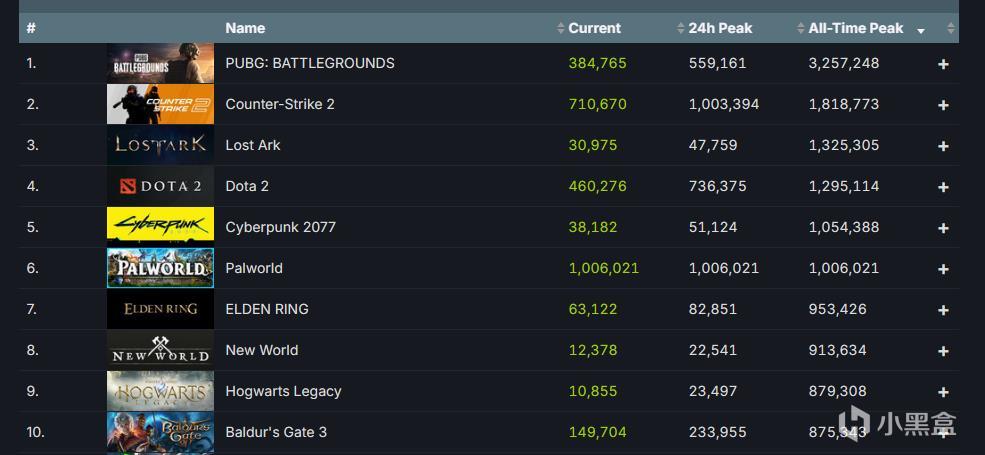
Task: Select ELDEN RING current value 63,122
Action: click(x=593, y=309)
